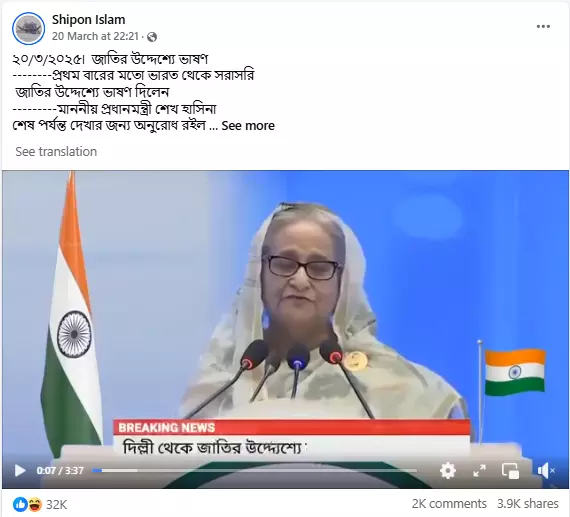The image size is (570, 517).
Task: Unmute the video volume speaker
Action: point(546,470)
